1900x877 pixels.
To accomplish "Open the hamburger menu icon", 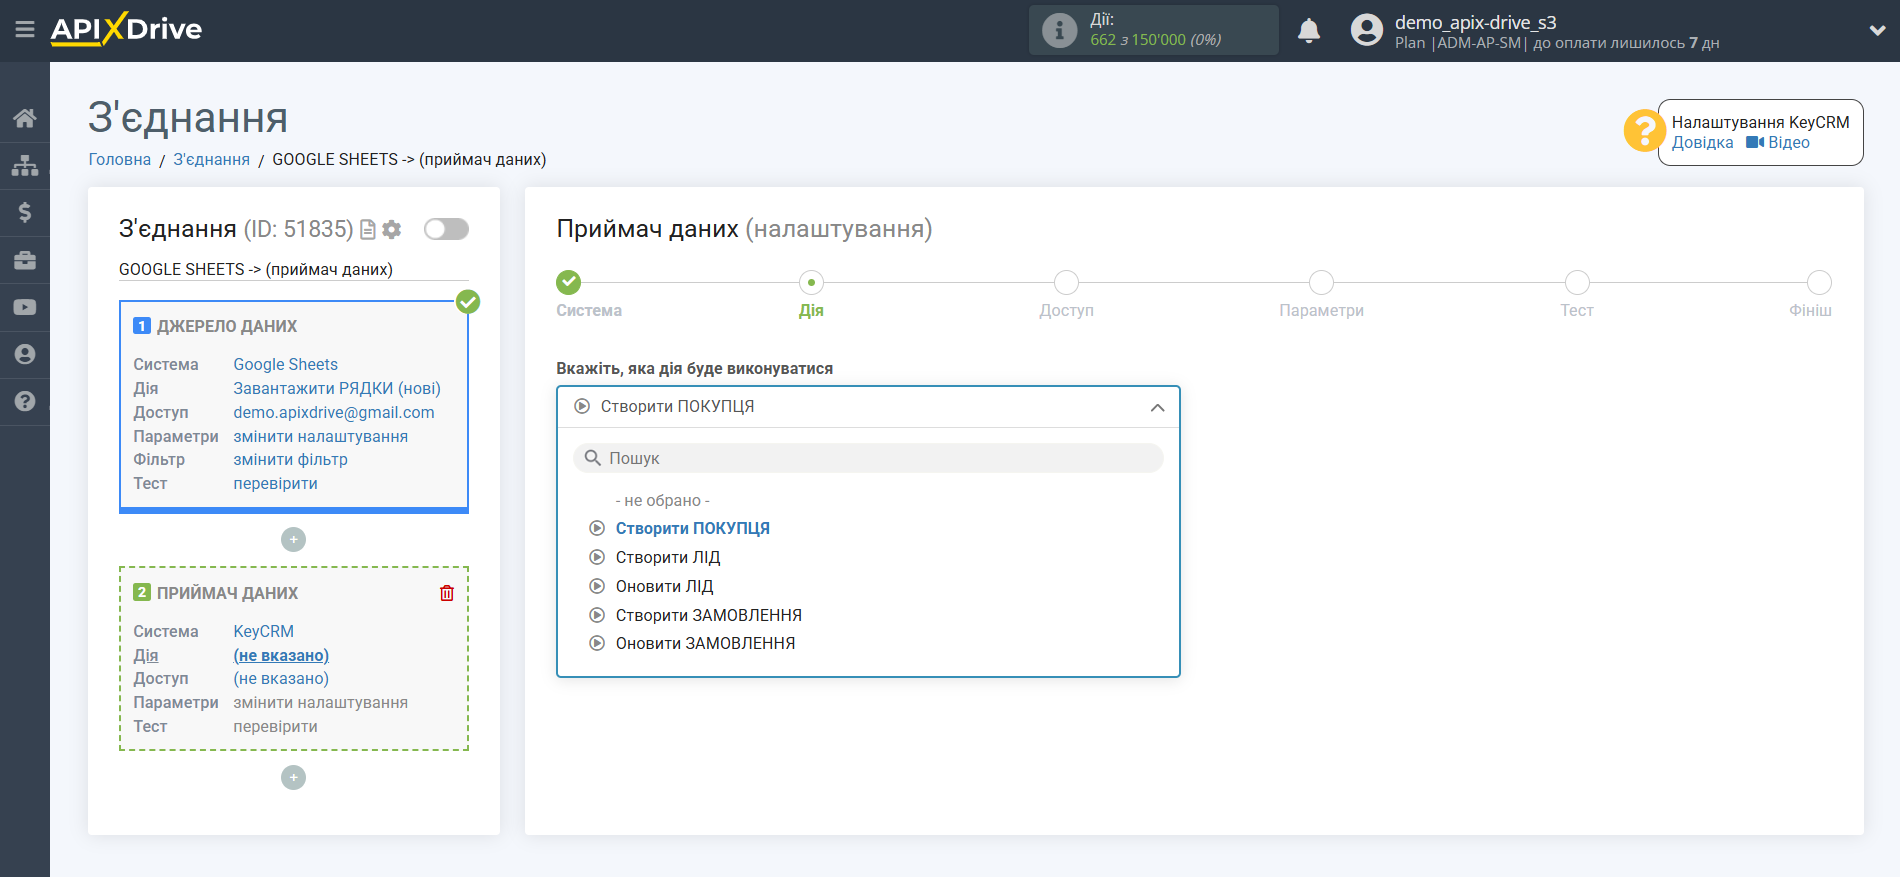I will point(25,30).
